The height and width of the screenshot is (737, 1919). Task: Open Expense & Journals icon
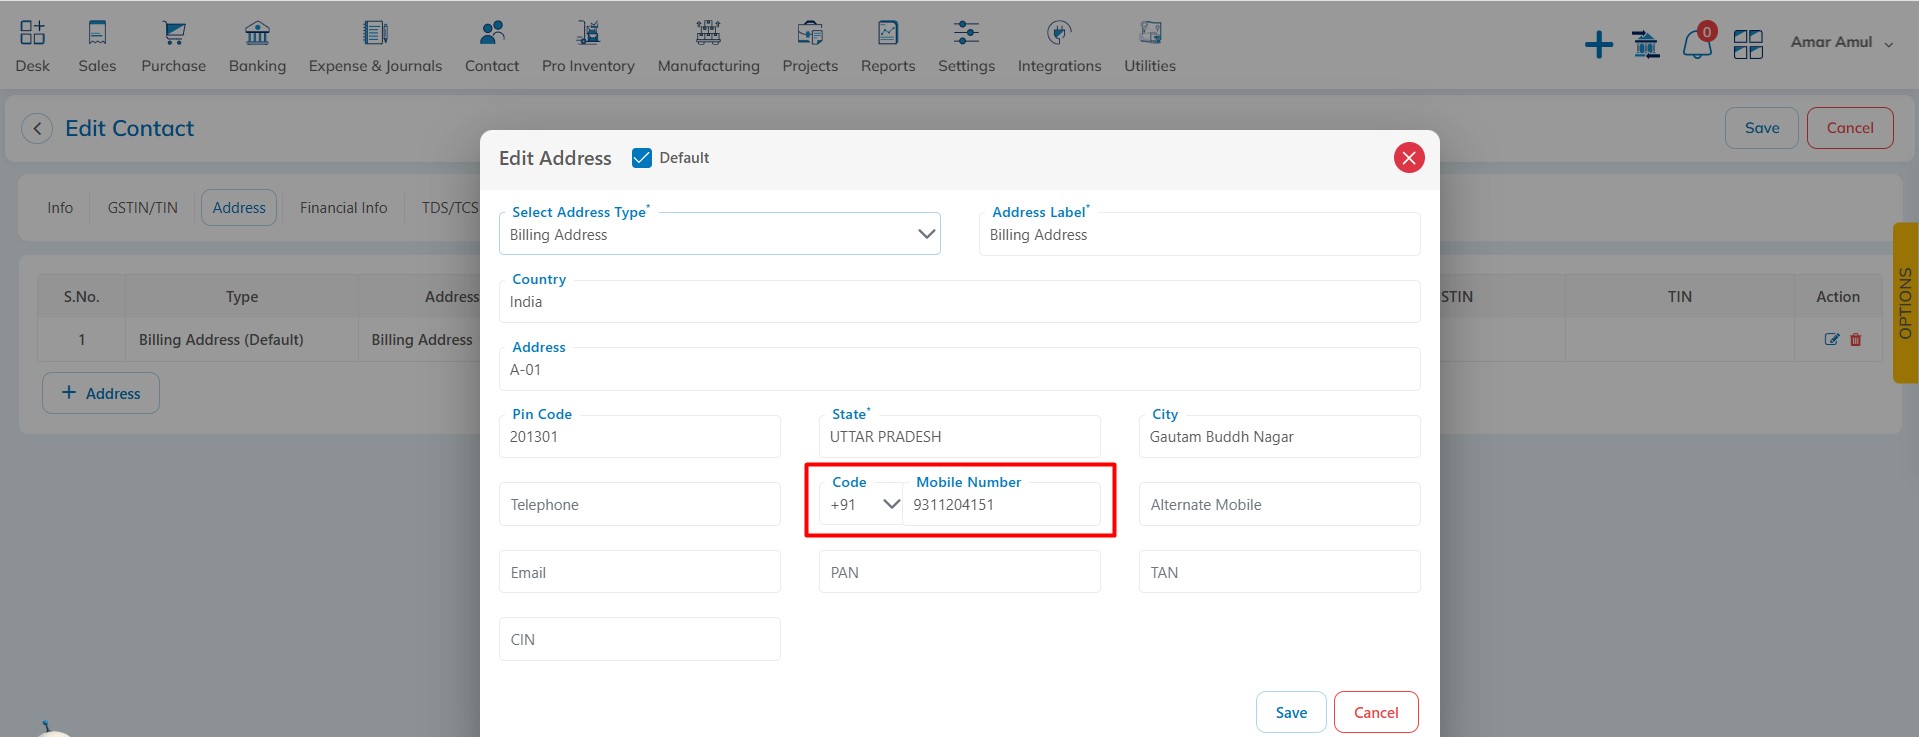(375, 33)
